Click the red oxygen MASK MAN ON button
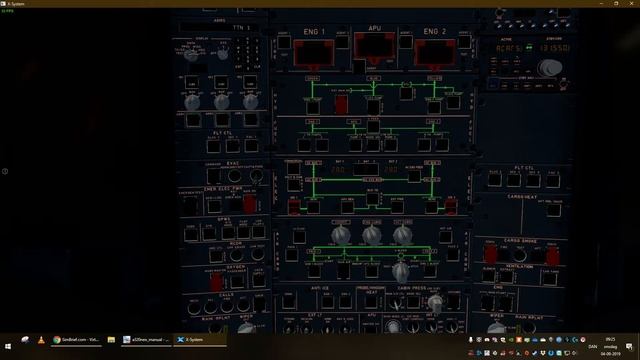Viewport: 640px width, 360px height. tap(216, 281)
